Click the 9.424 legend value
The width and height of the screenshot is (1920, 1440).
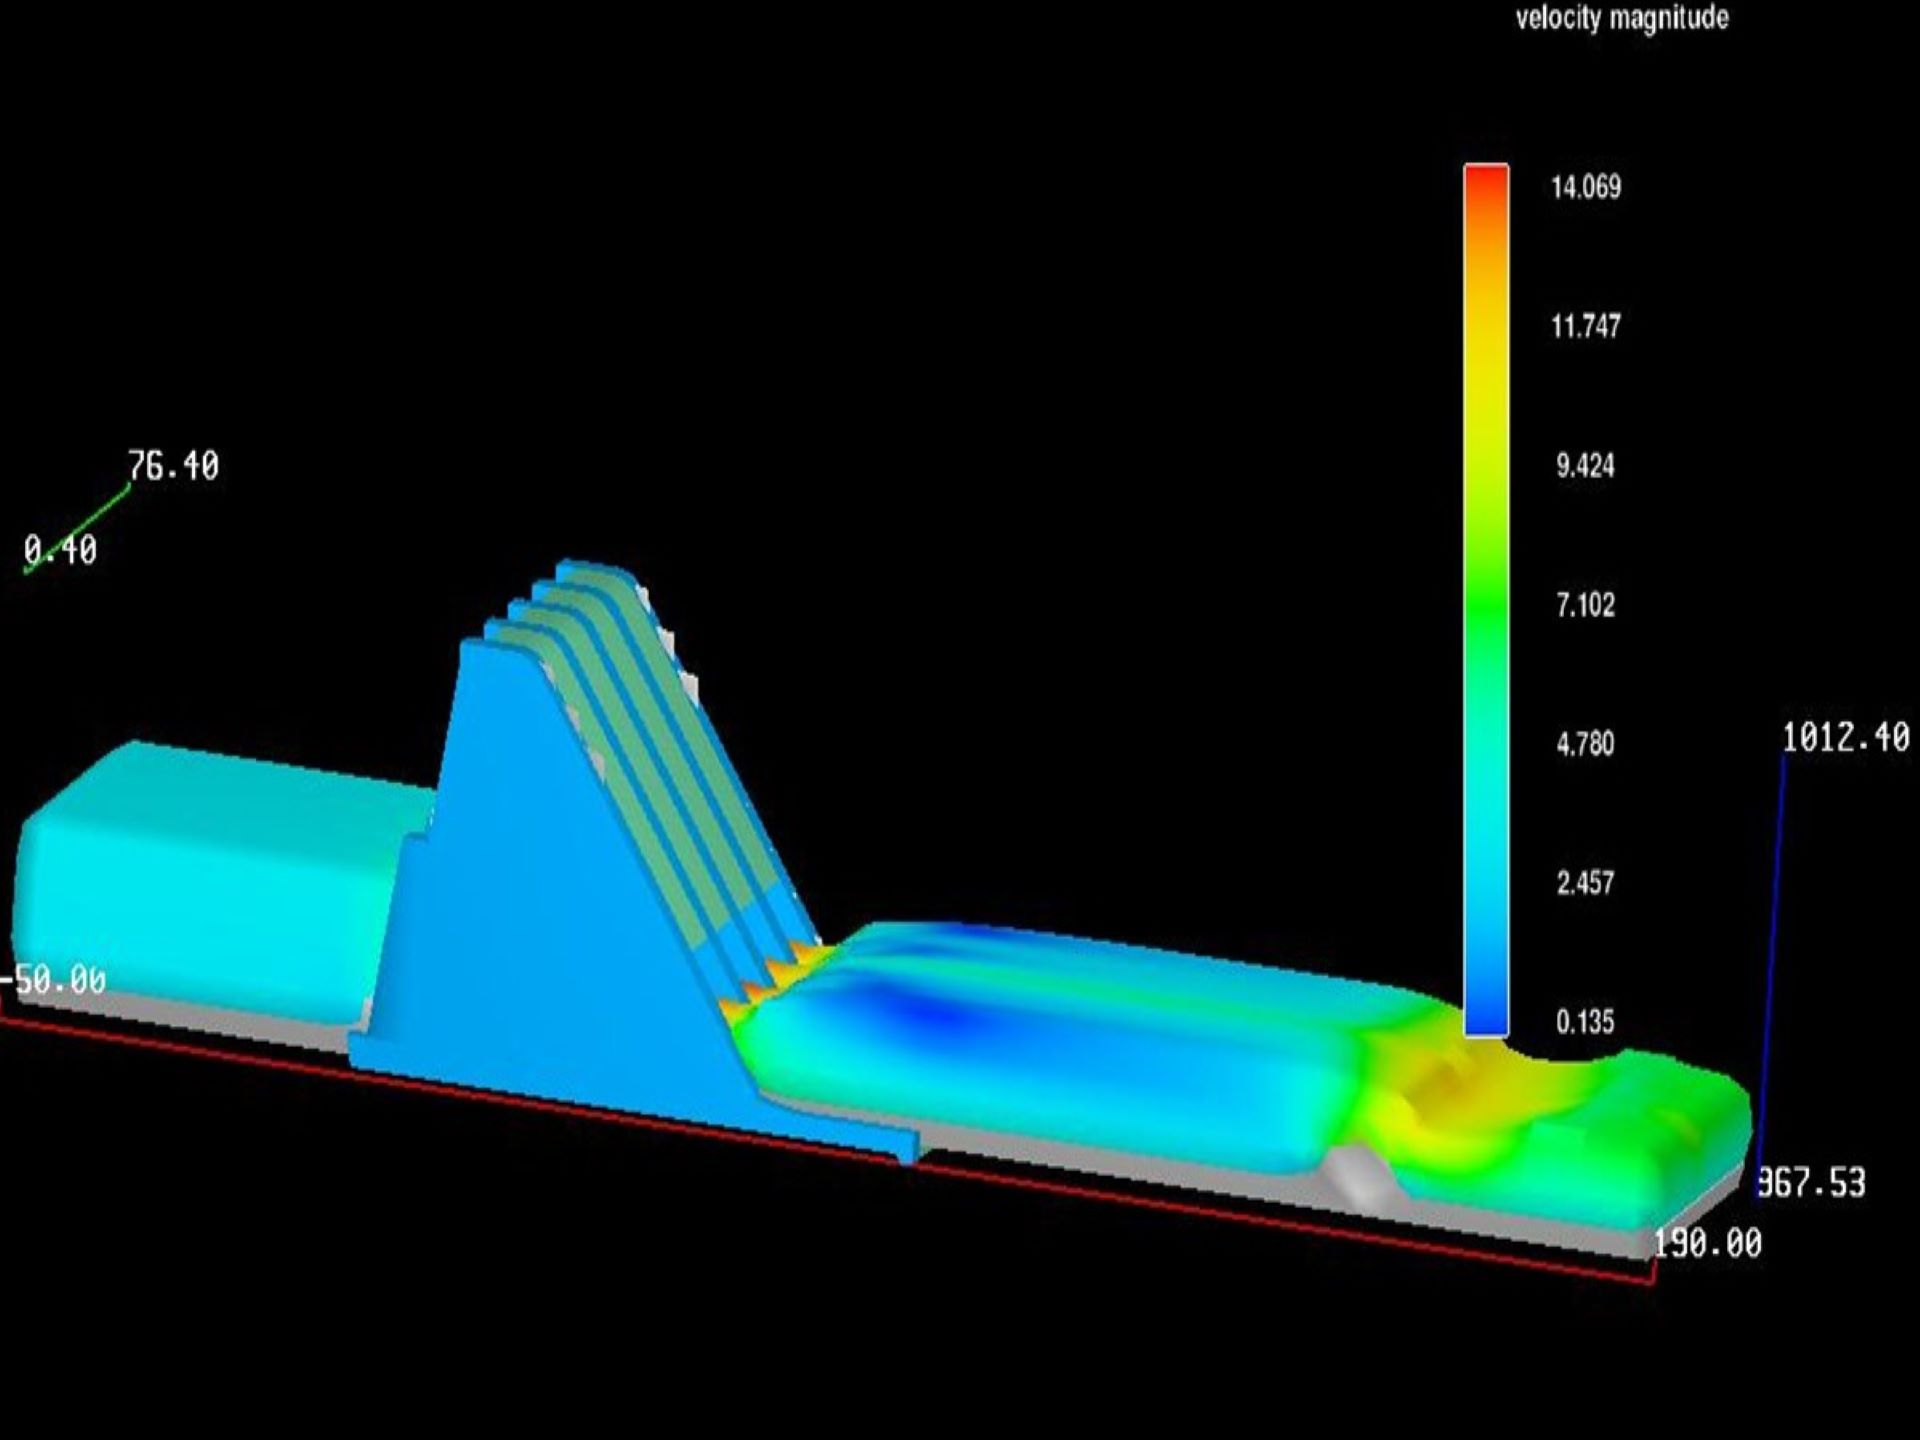click(1585, 465)
